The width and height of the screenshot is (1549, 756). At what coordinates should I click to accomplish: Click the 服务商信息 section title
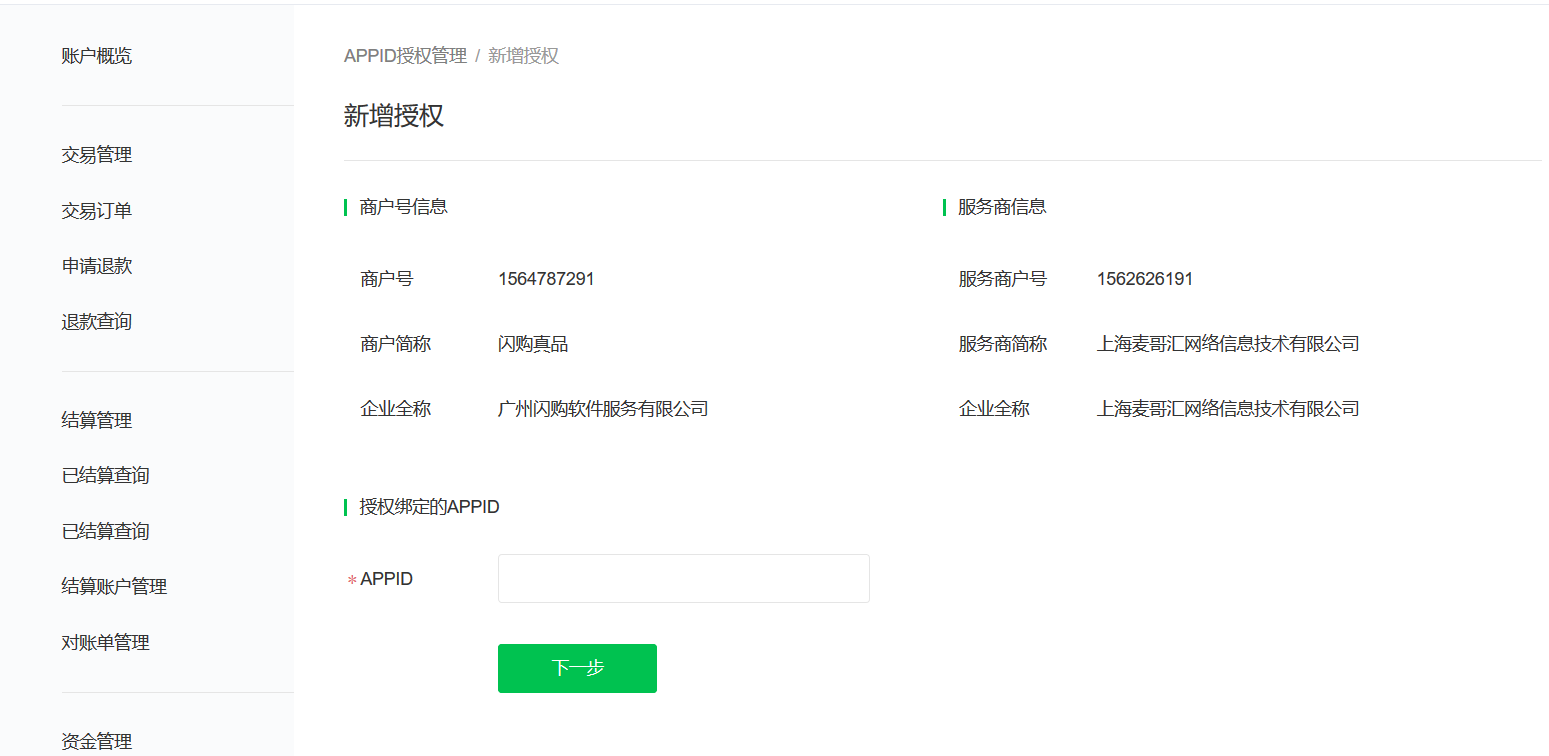coord(1002,207)
